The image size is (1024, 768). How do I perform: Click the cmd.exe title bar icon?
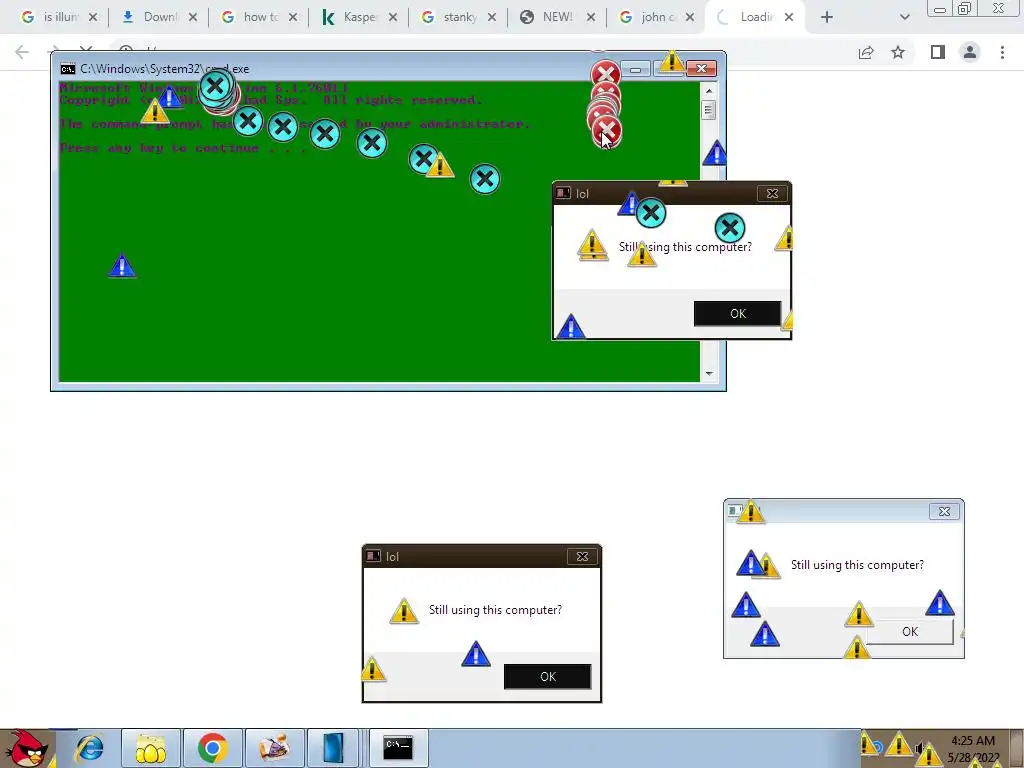[67, 69]
